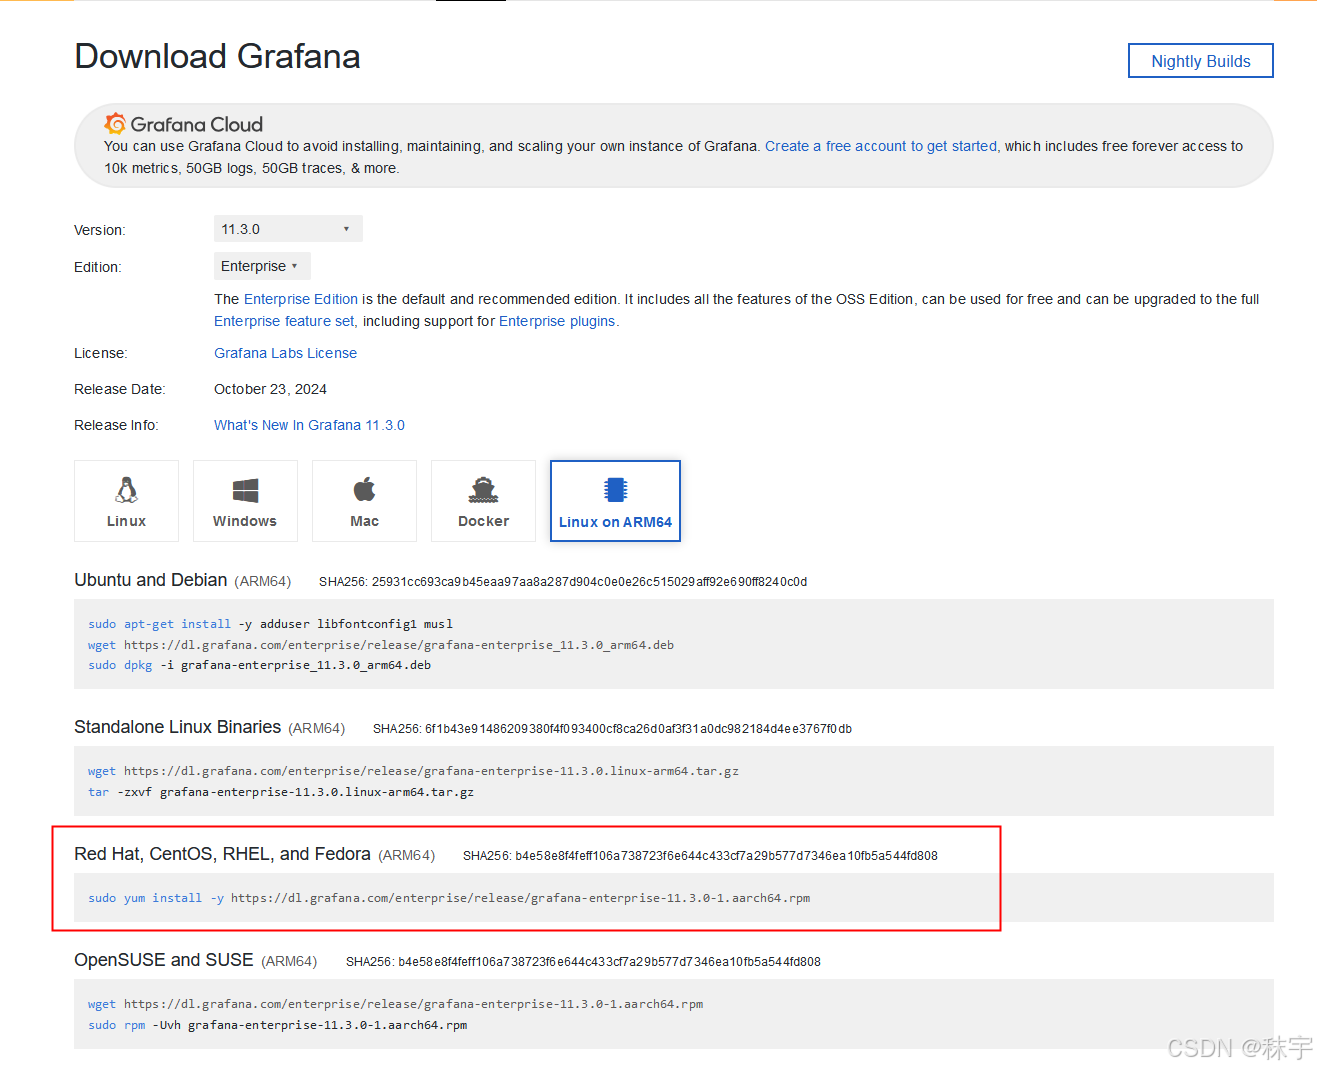The height and width of the screenshot is (1070, 1317).
Task: Click the Docker whale icon
Action: click(x=483, y=490)
